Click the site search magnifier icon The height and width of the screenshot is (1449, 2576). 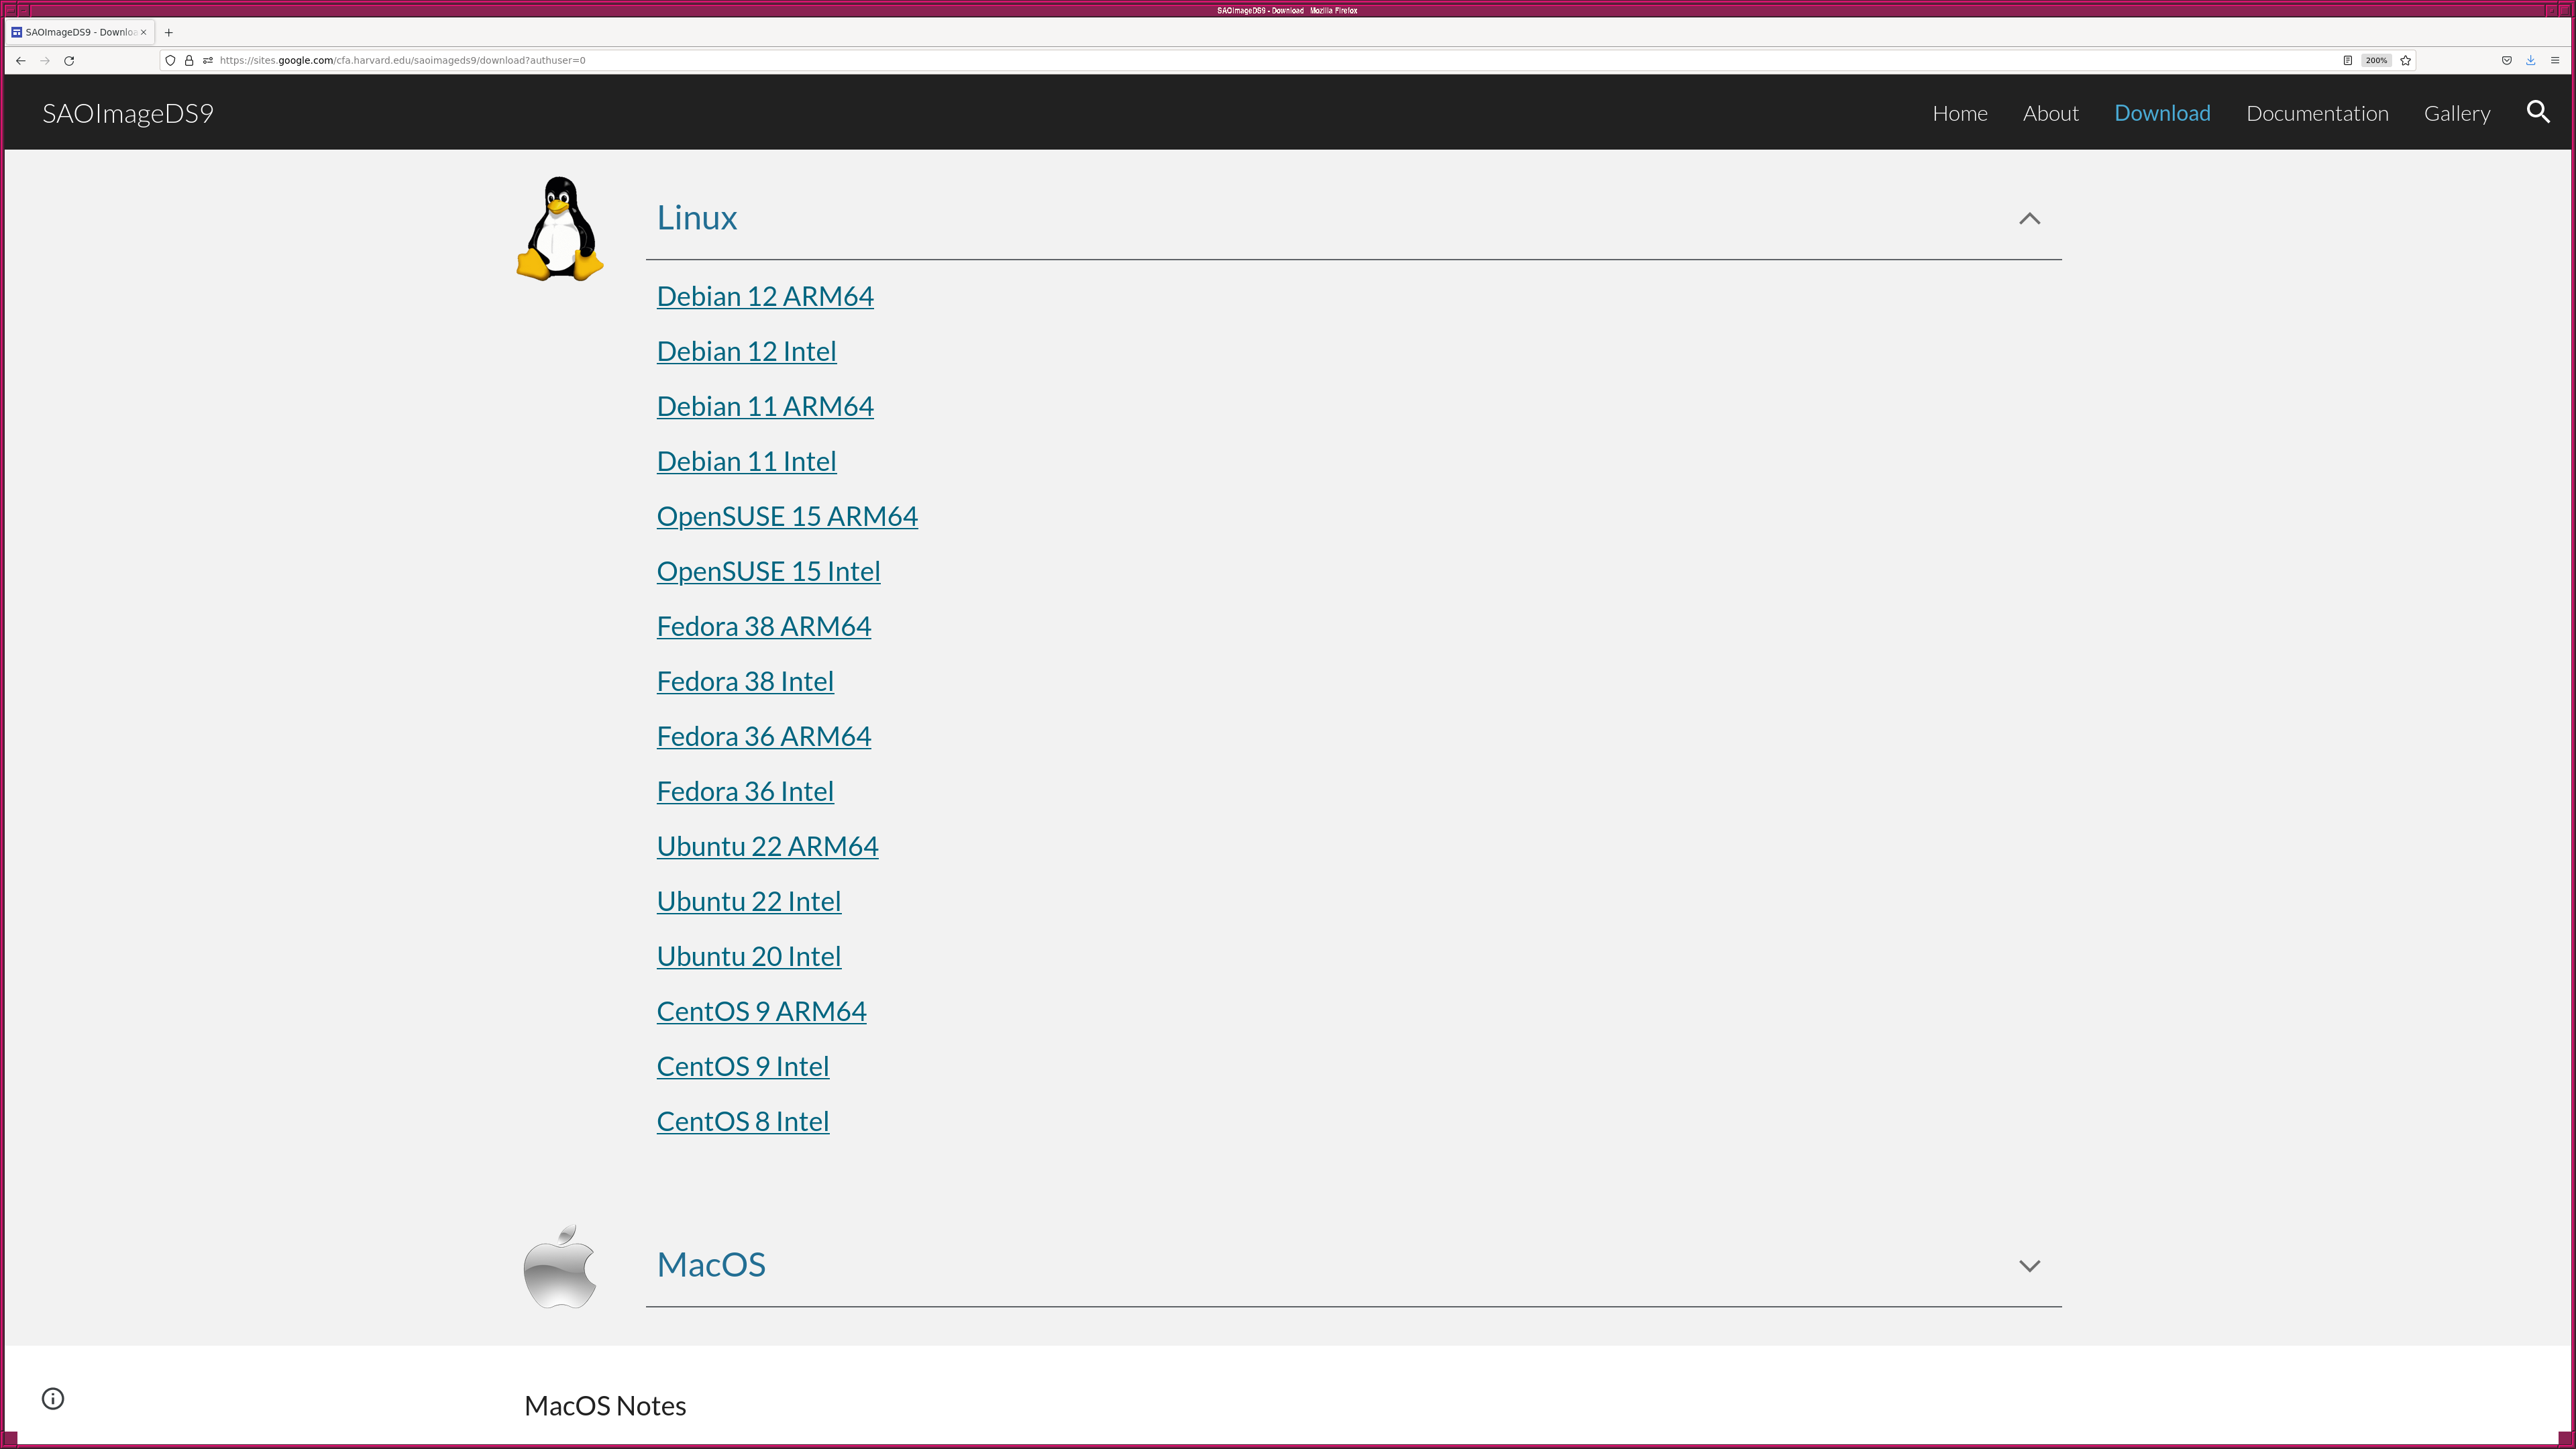tap(2537, 112)
